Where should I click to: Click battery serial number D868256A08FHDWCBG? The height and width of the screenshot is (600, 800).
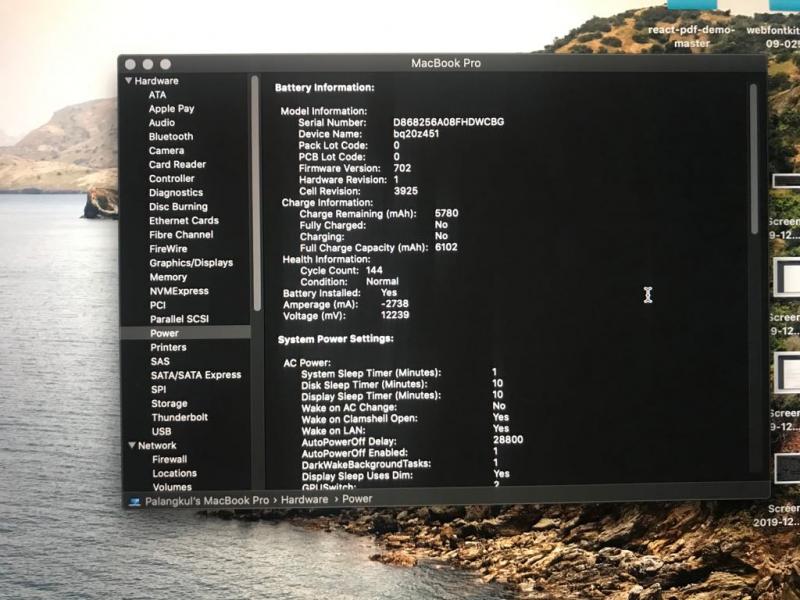coord(448,122)
